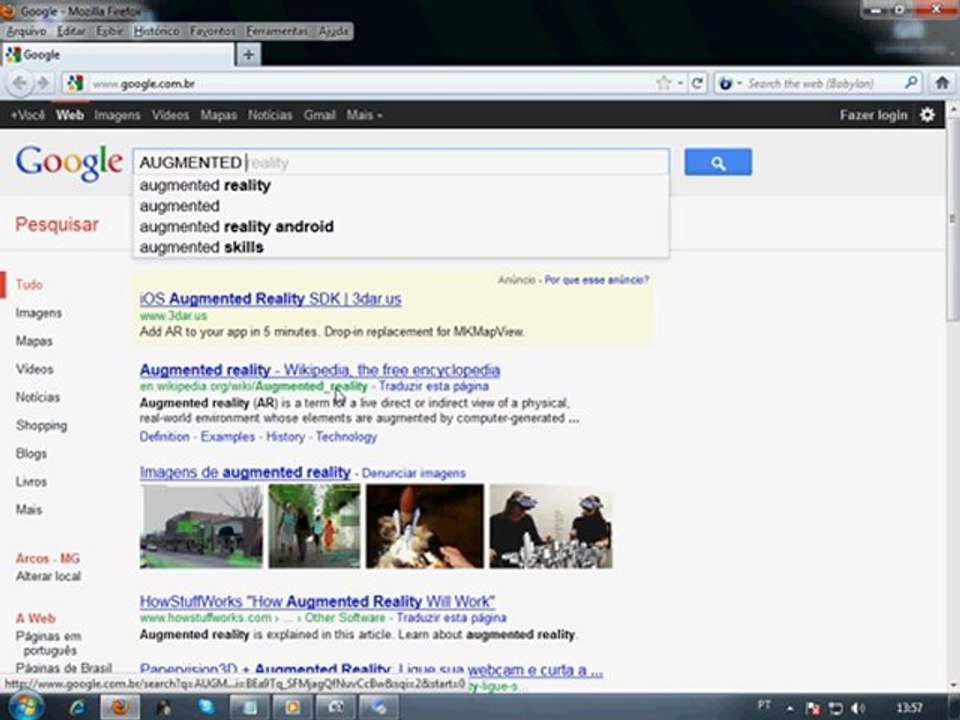This screenshot has height=720, width=960.
Task: Click 'Por que esse anúncio?' link
Action: 596,280
